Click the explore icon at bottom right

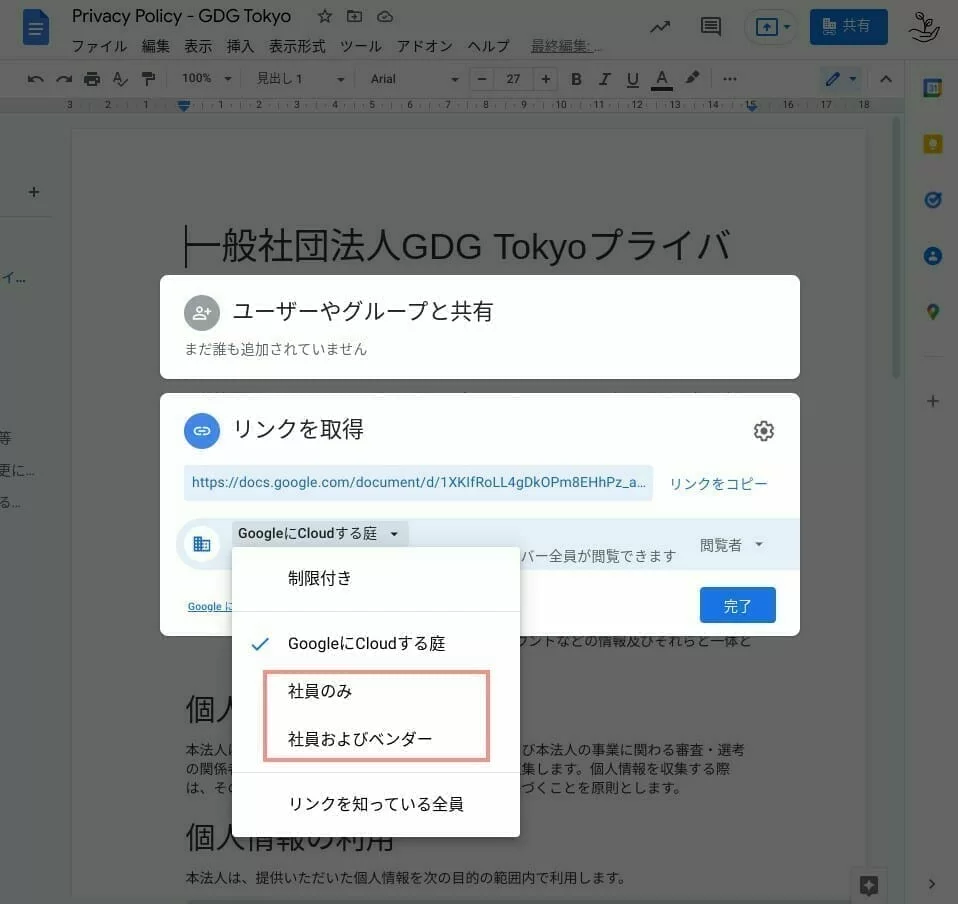[869, 884]
